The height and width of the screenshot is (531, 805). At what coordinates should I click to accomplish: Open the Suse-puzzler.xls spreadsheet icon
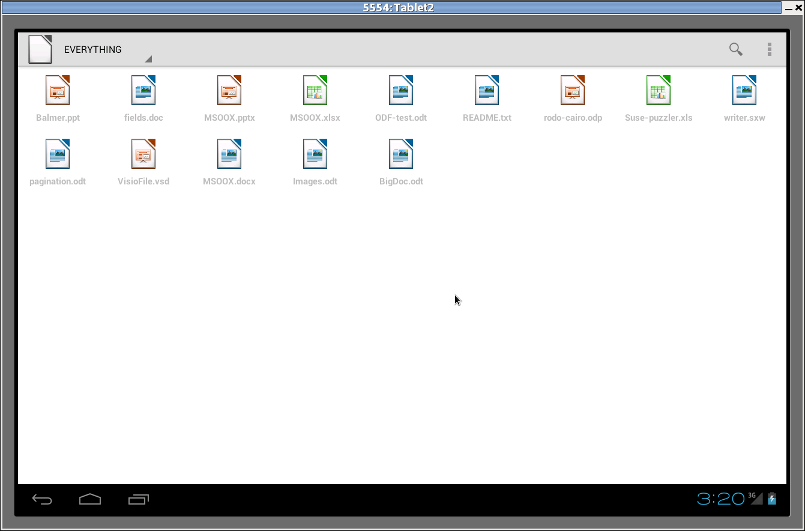(x=658, y=90)
